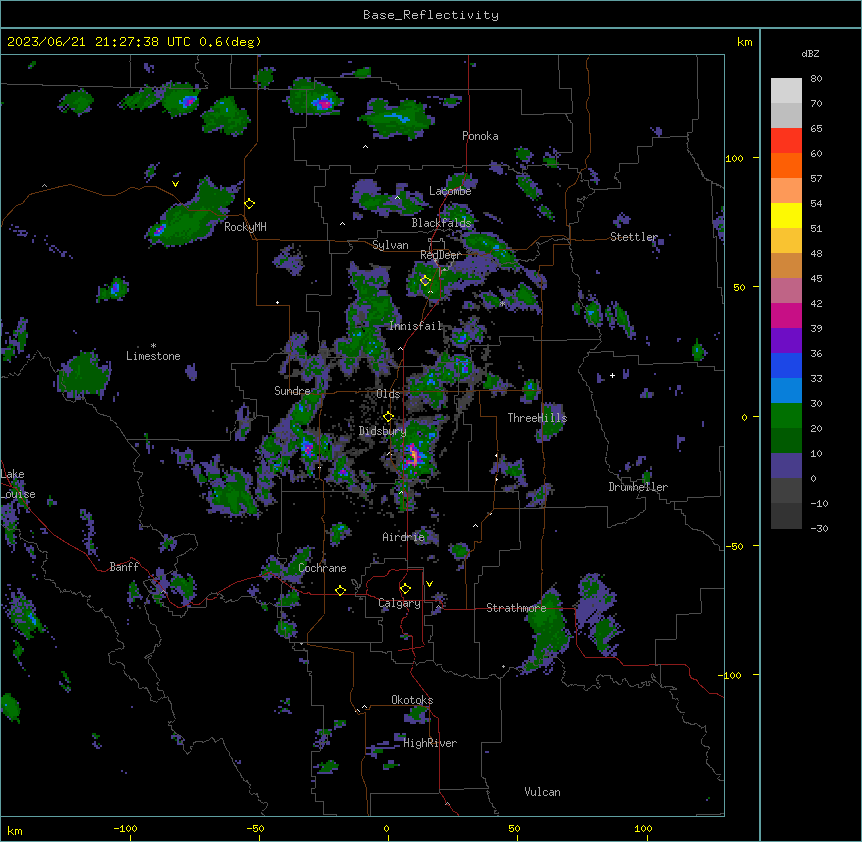Click the Drumheller label
862x842 pixels.
coord(638,487)
